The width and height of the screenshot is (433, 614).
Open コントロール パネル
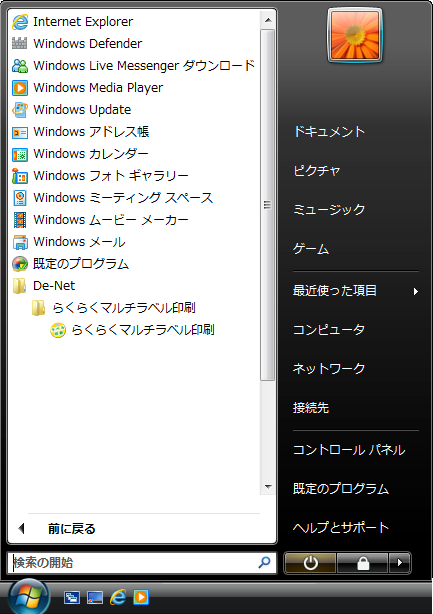pos(349,450)
